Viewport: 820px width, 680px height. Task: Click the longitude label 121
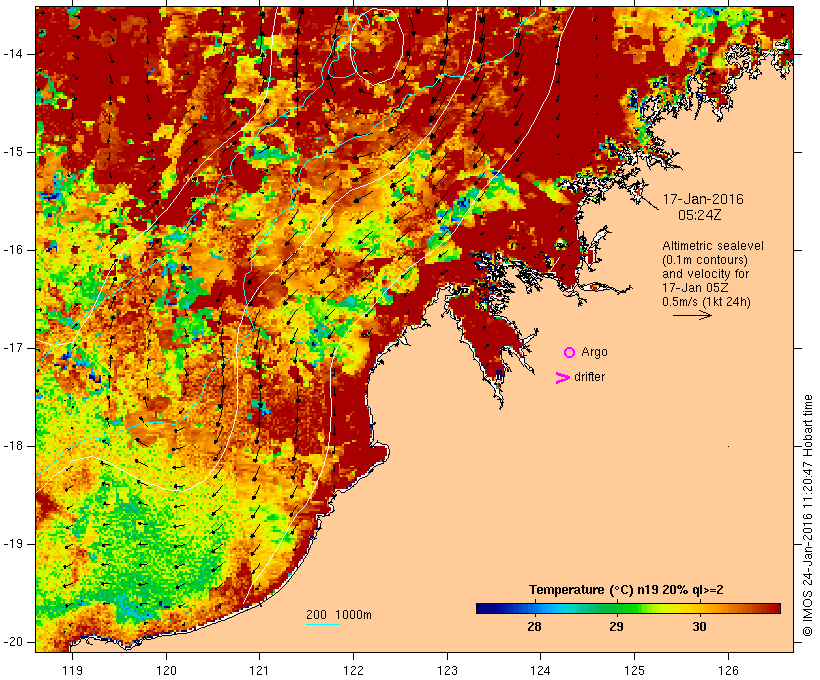(259, 670)
